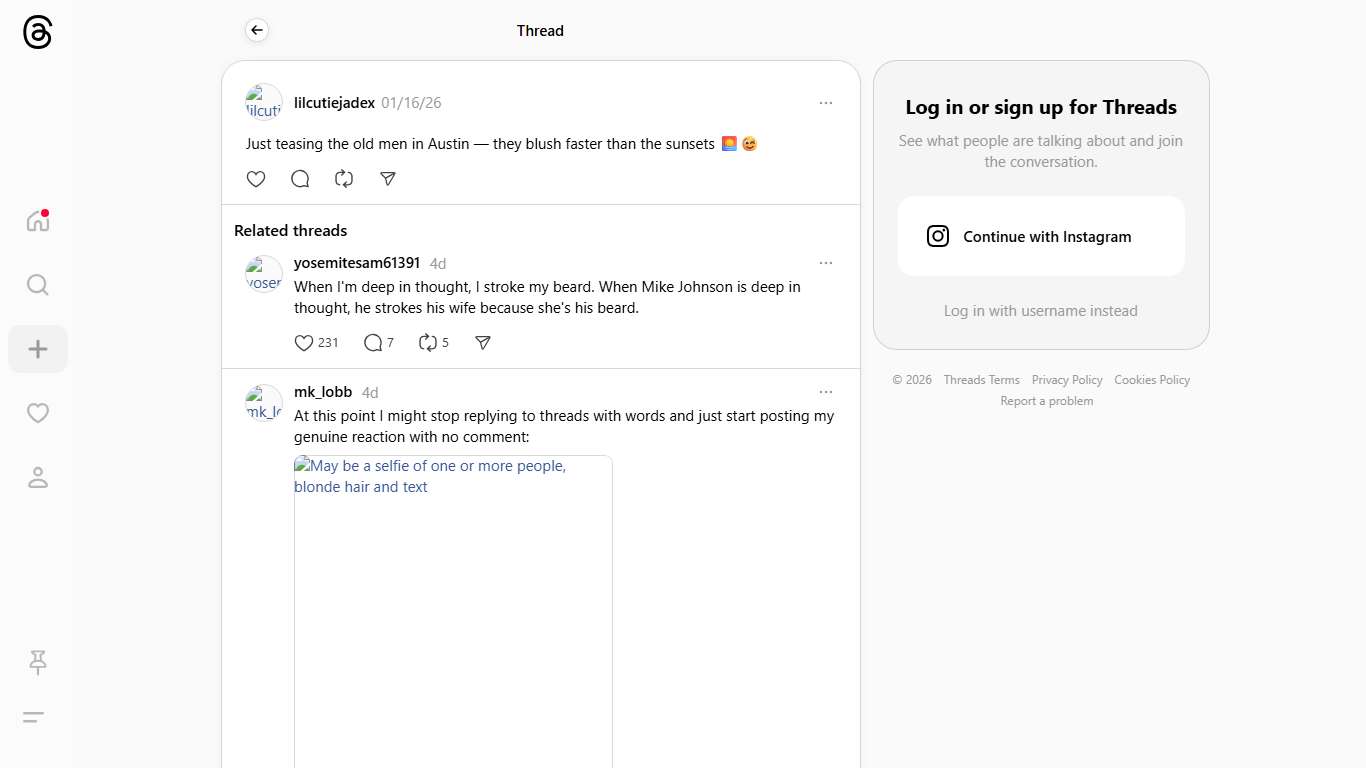The width and height of the screenshot is (1366, 768).
Task: Create a new thread with plus icon
Action: [x=38, y=349]
